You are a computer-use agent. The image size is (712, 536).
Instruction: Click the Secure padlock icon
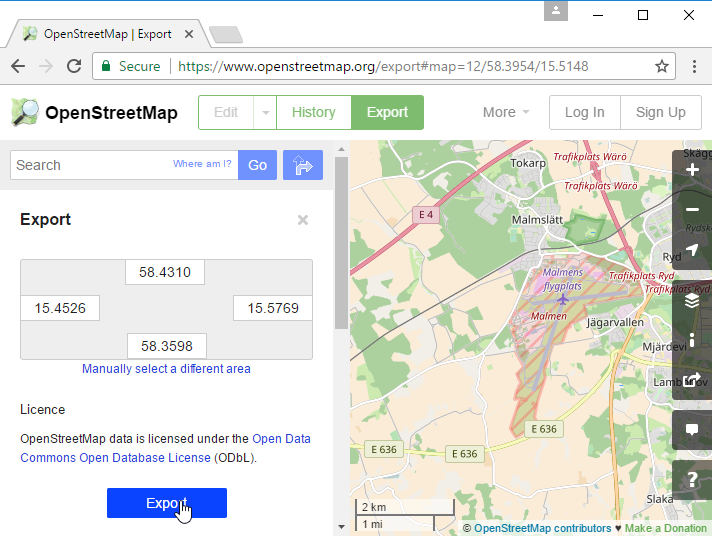coord(106,66)
